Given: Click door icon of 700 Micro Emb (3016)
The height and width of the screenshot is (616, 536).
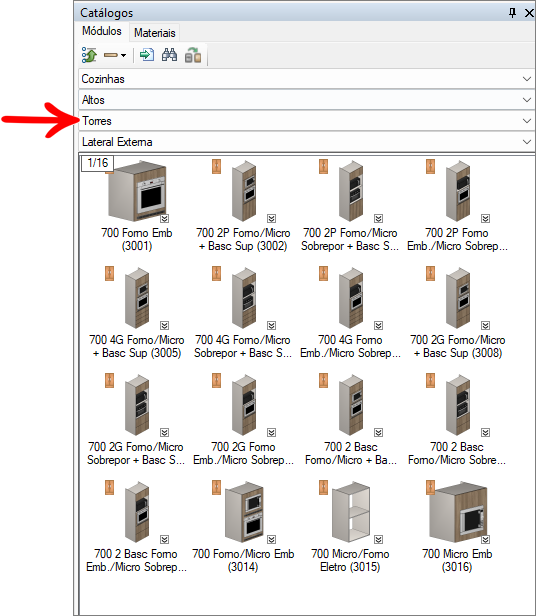Looking at the screenshot, I should click(431, 488).
